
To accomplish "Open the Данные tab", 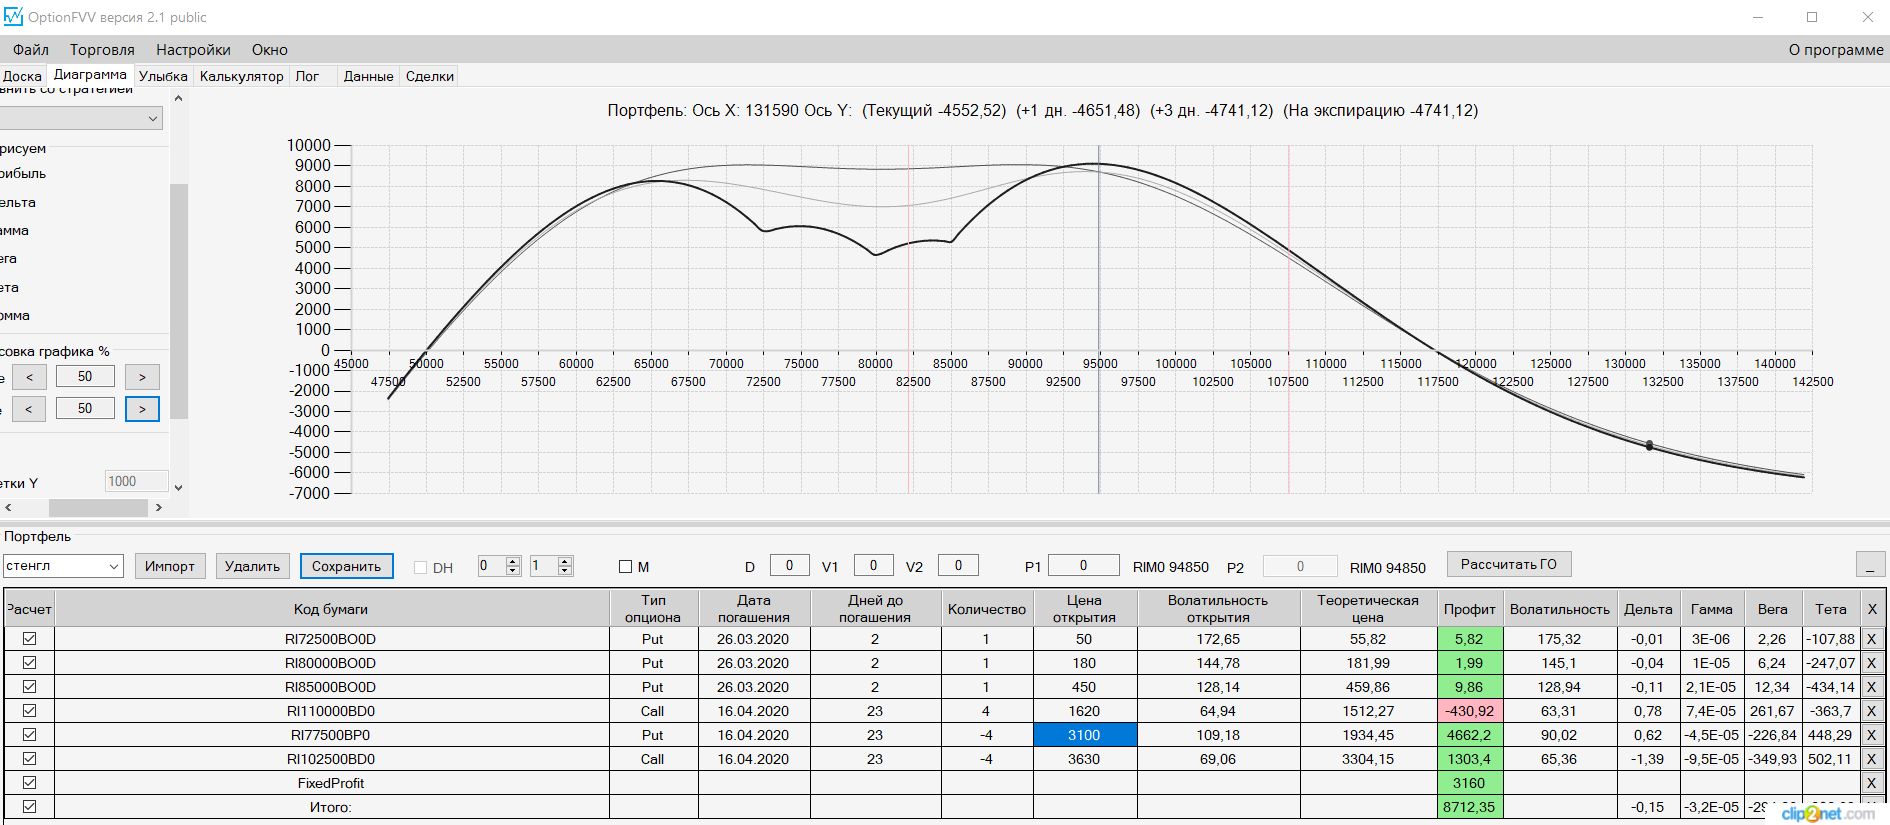I will pyautogui.click(x=368, y=76).
